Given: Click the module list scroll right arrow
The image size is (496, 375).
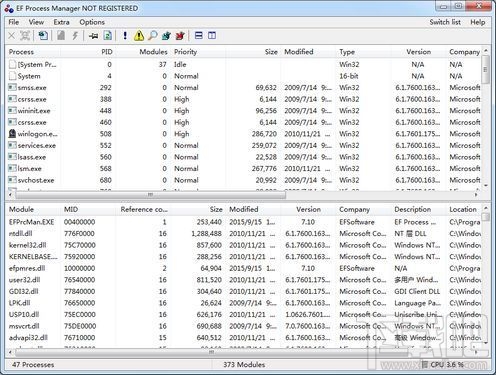Looking at the screenshot, I should tap(476, 352).
